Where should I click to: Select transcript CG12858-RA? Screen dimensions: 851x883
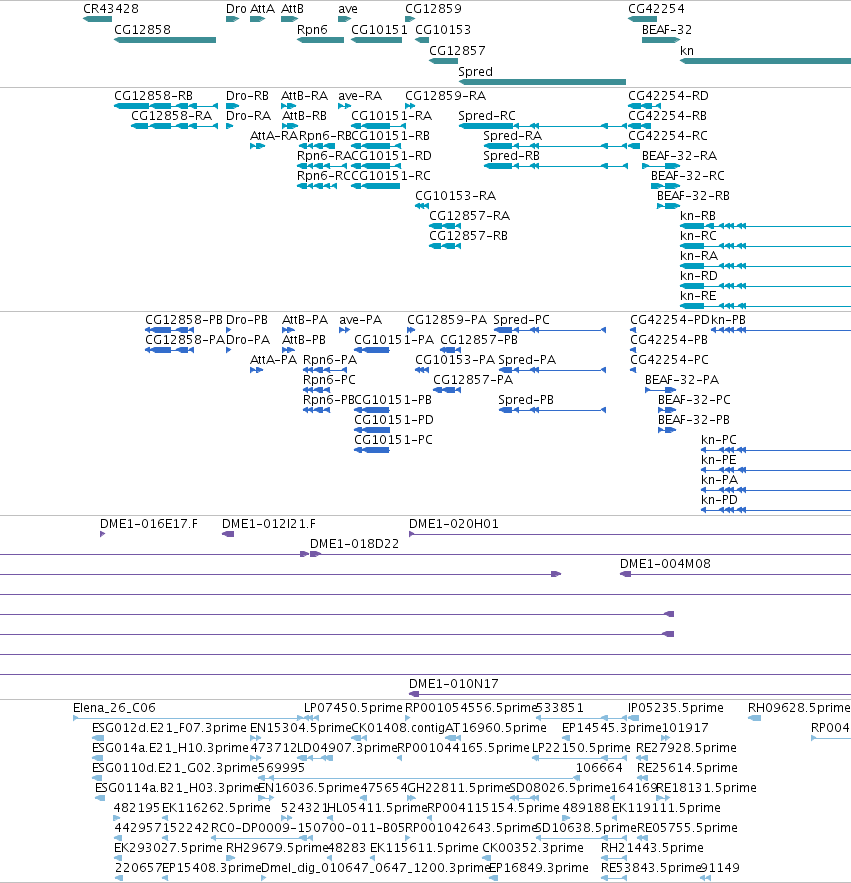coord(174,126)
